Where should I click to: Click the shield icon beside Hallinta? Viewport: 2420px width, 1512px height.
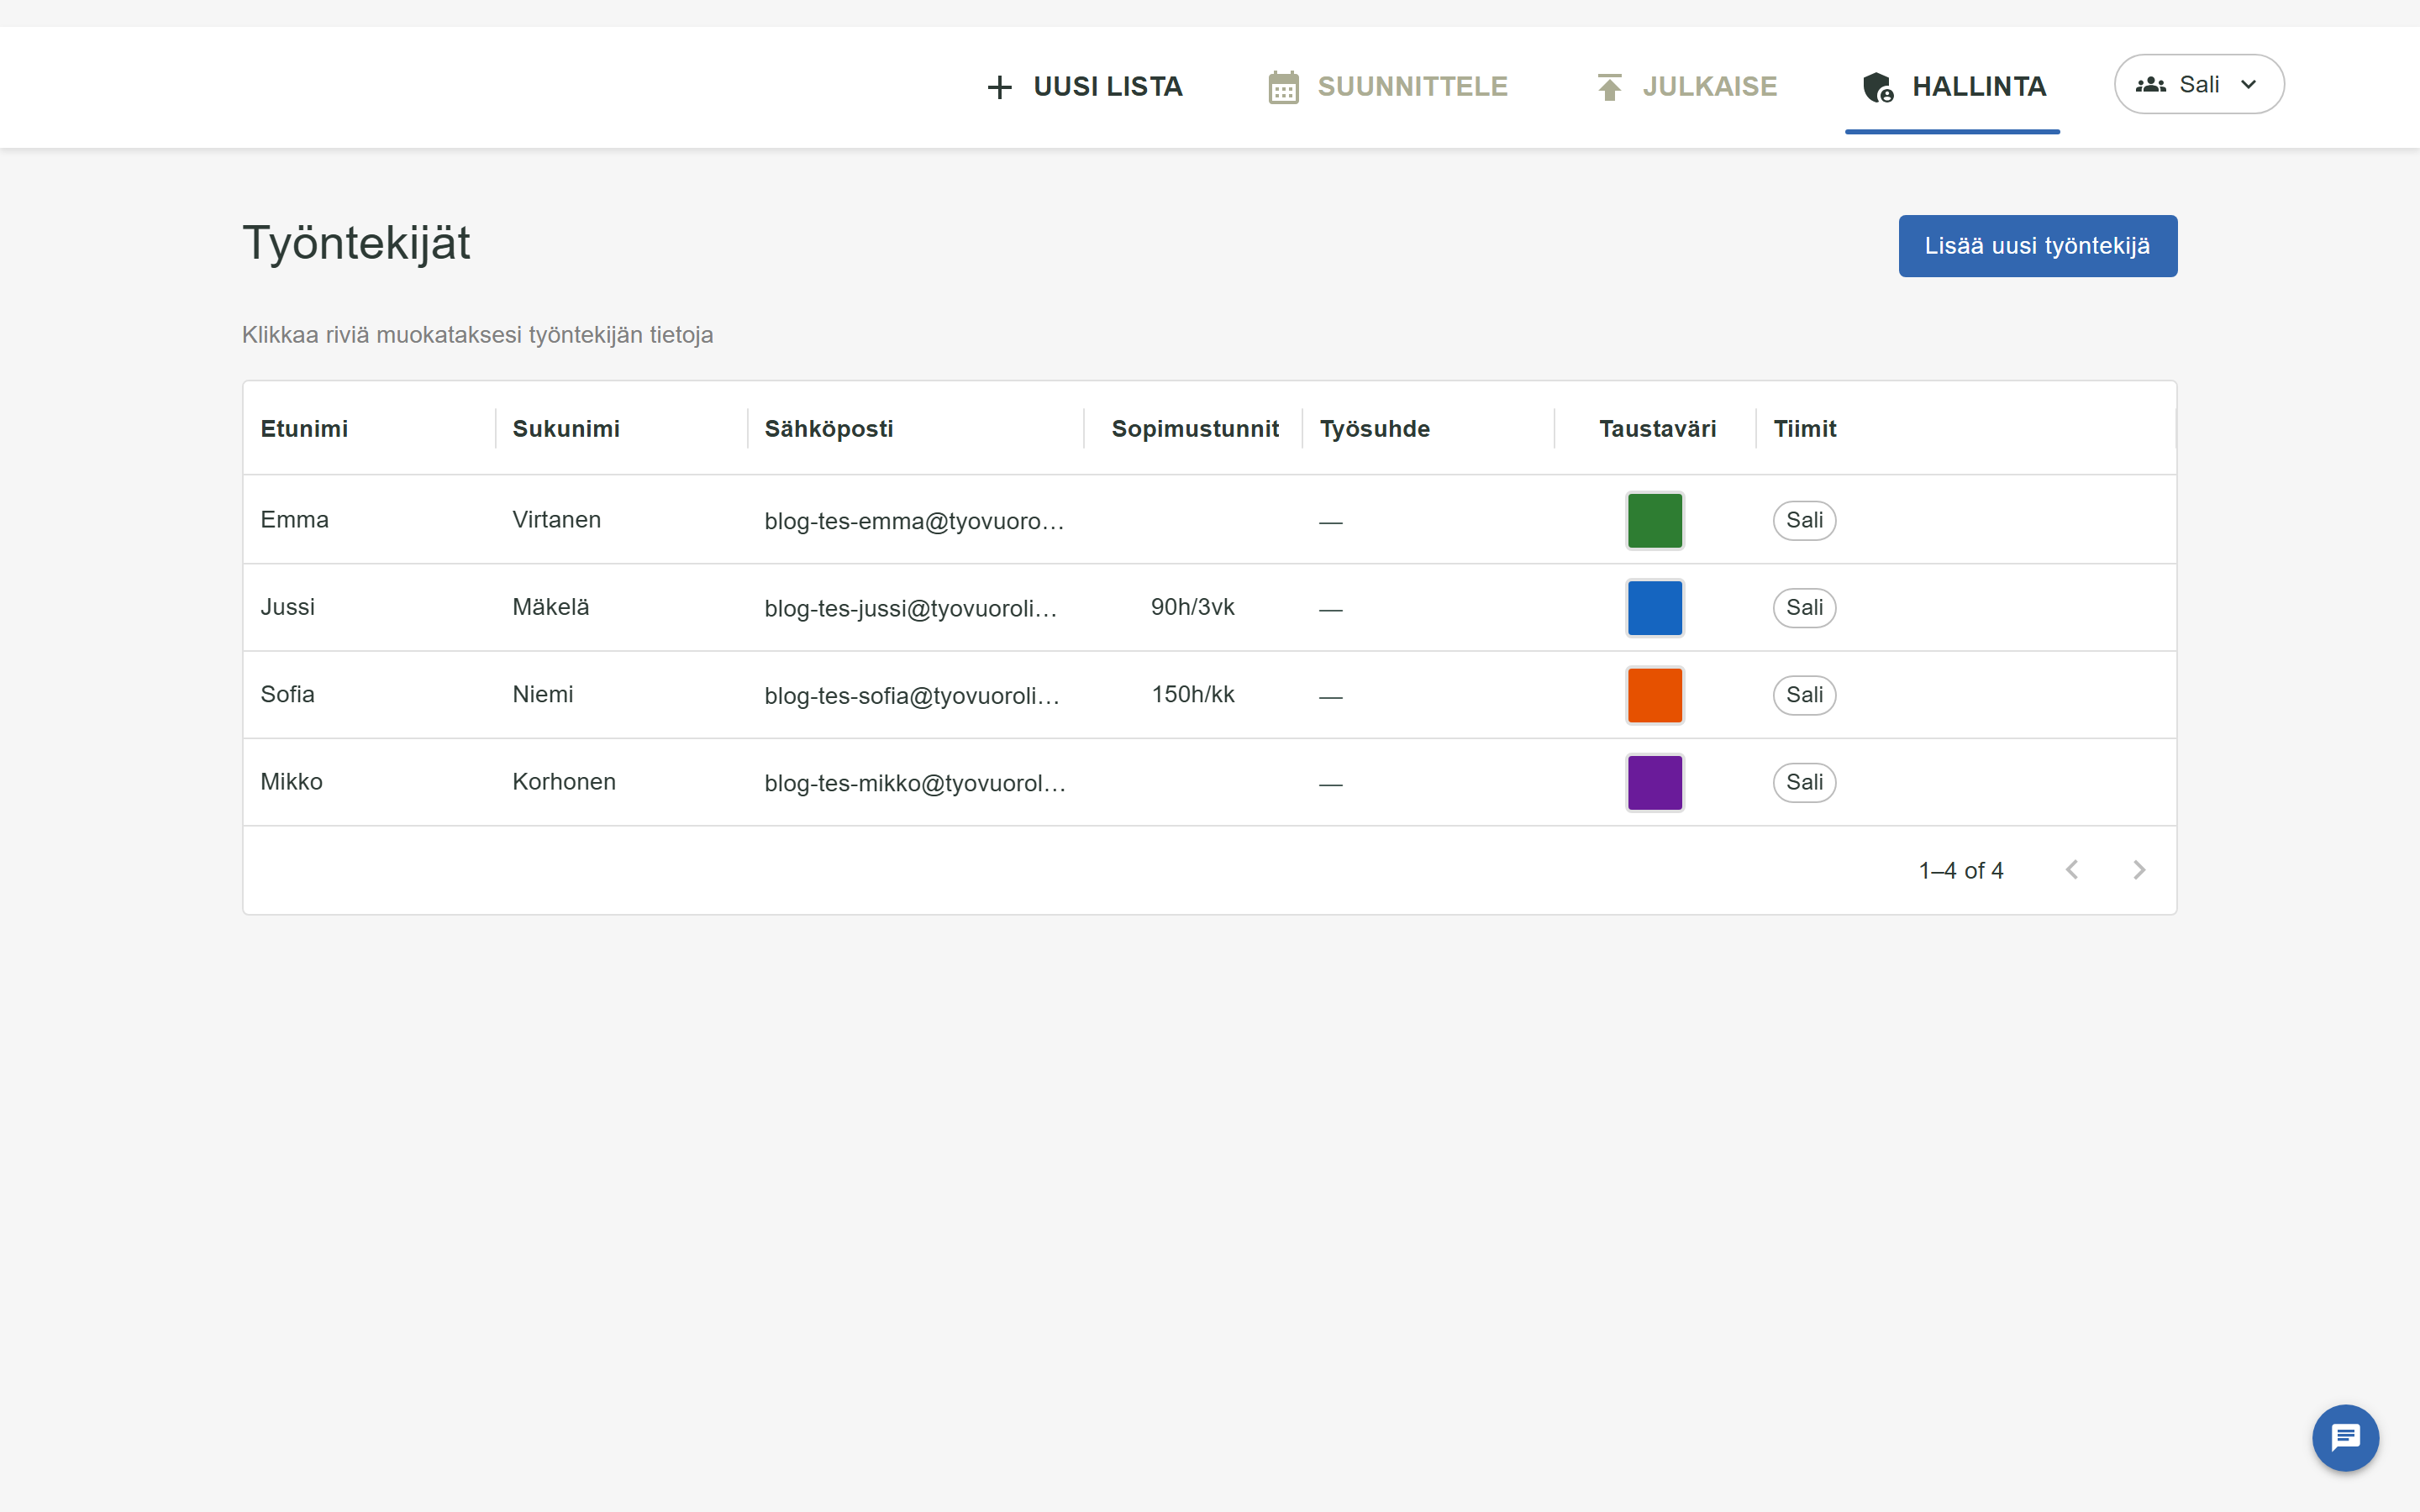pyautogui.click(x=1878, y=87)
